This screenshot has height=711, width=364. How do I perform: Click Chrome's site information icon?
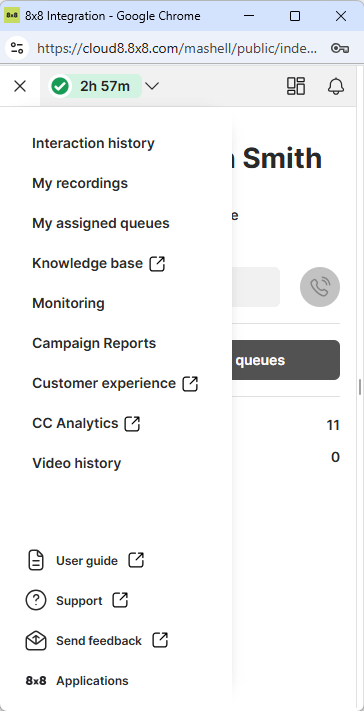tap(17, 48)
